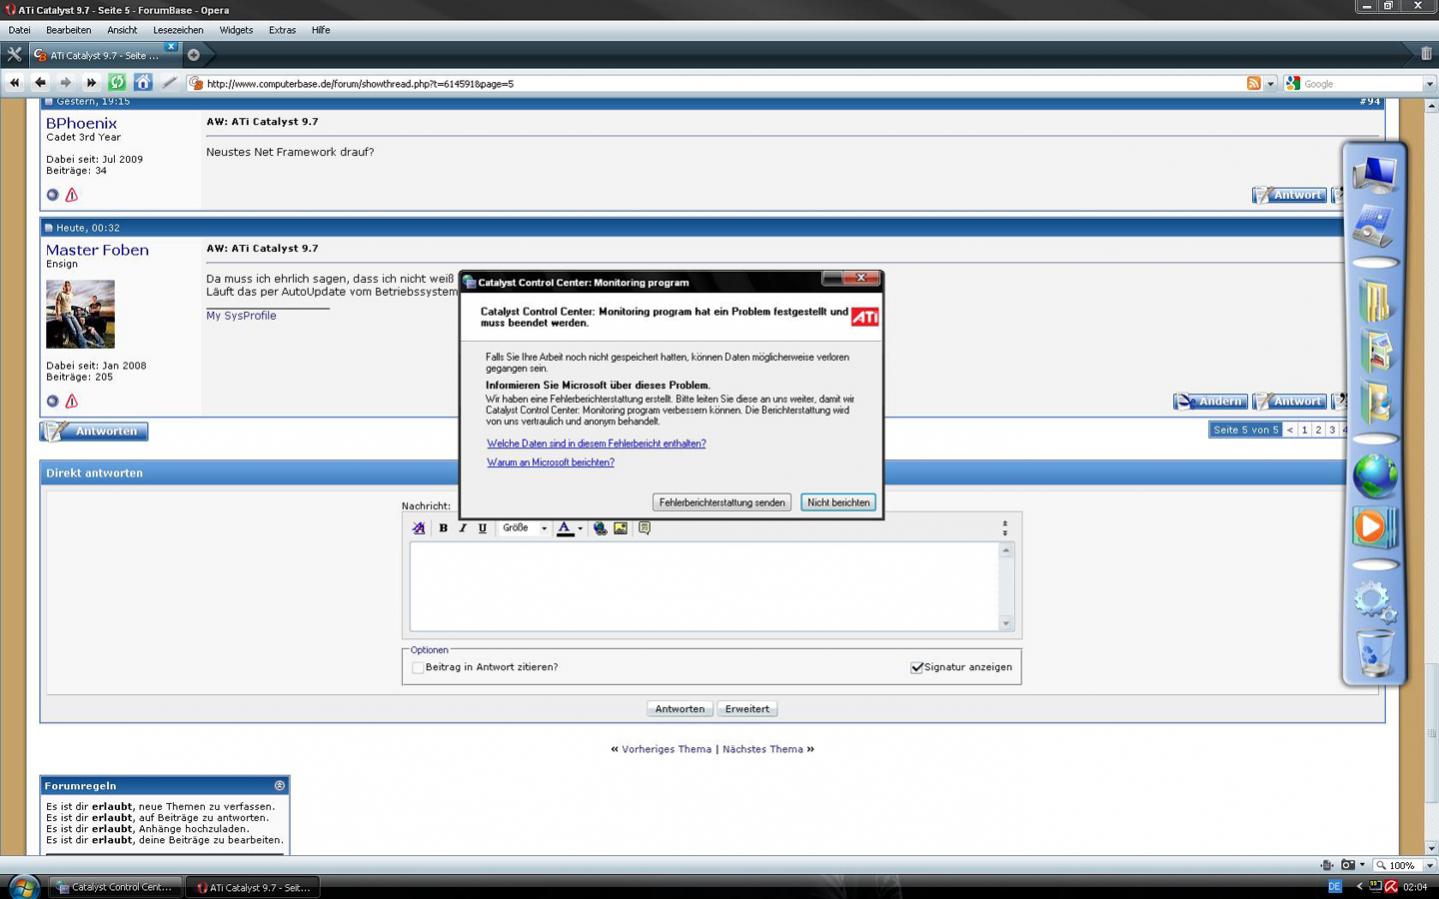Click the online status icon in Master Foben's post

click(x=52, y=401)
